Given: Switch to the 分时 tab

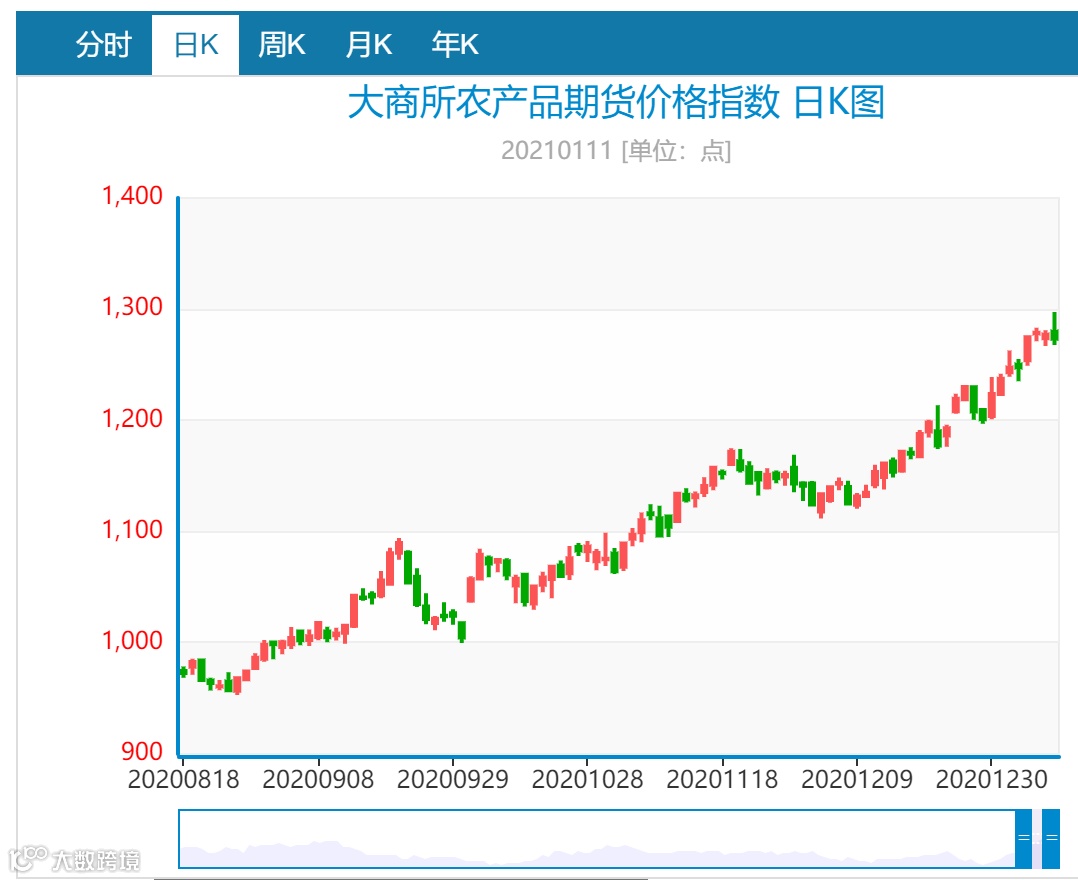Looking at the screenshot, I should (103, 45).
